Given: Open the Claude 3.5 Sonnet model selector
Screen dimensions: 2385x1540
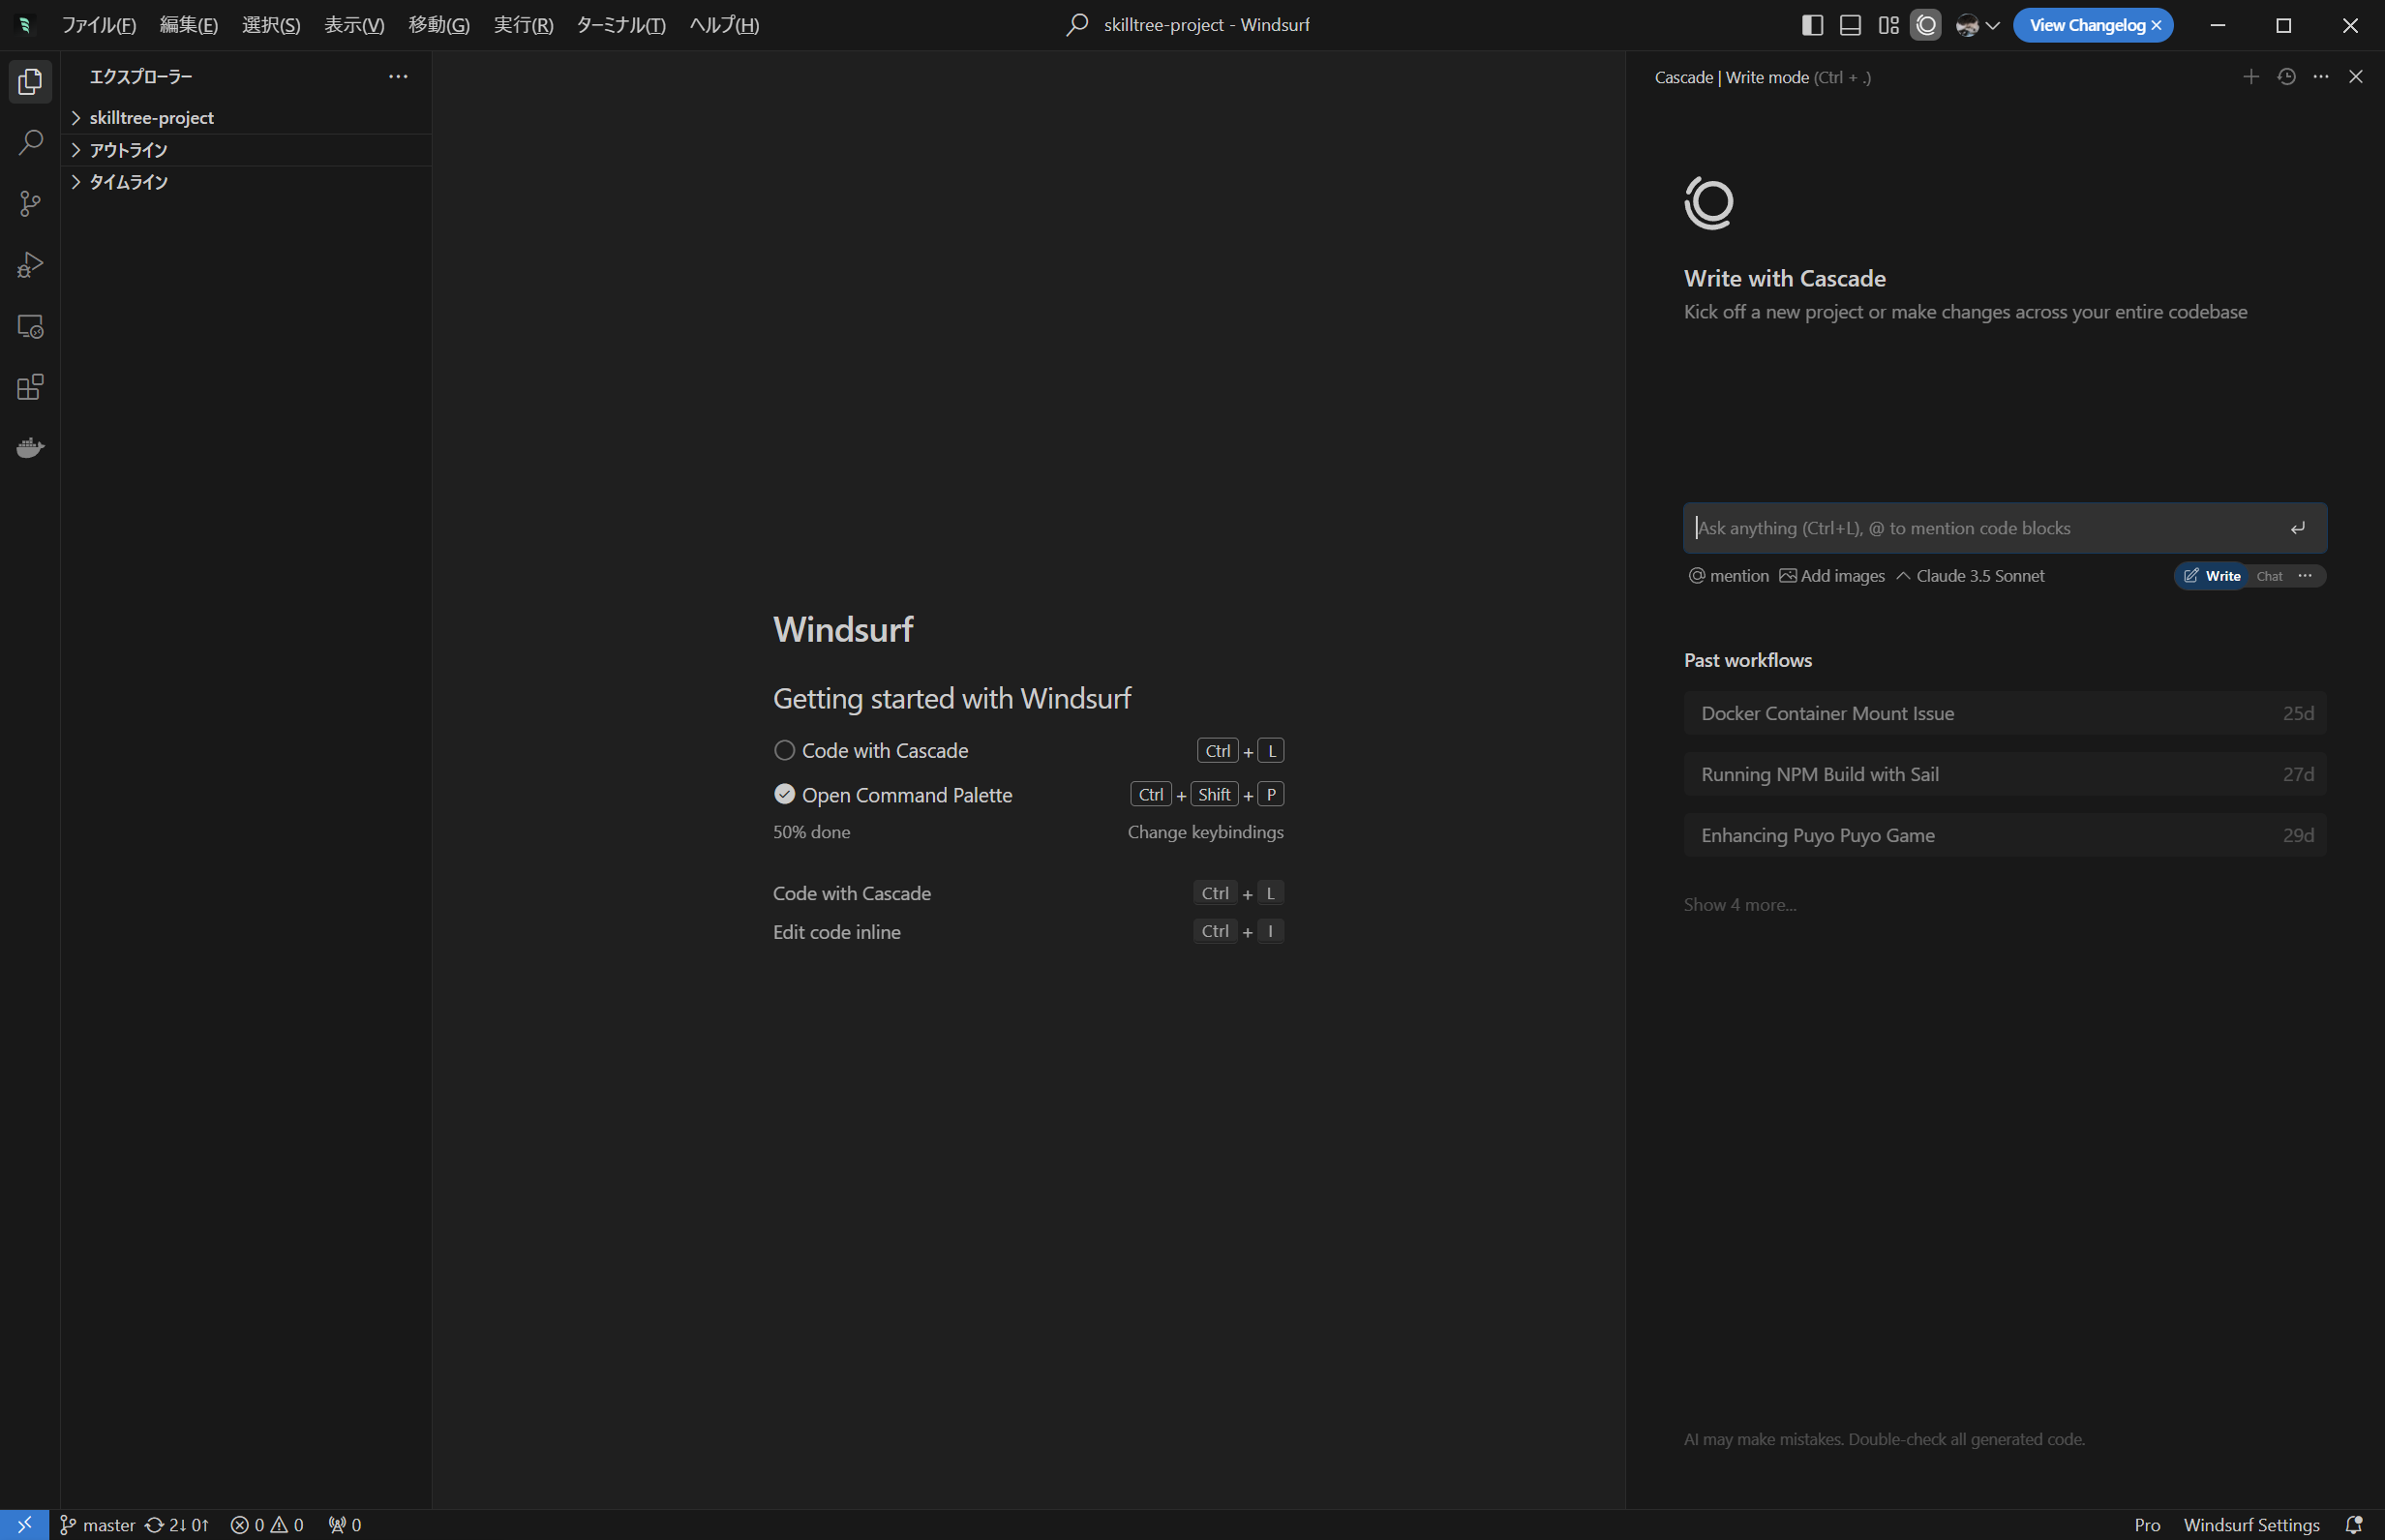Looking at the screenshot, I should (1970, 576).
